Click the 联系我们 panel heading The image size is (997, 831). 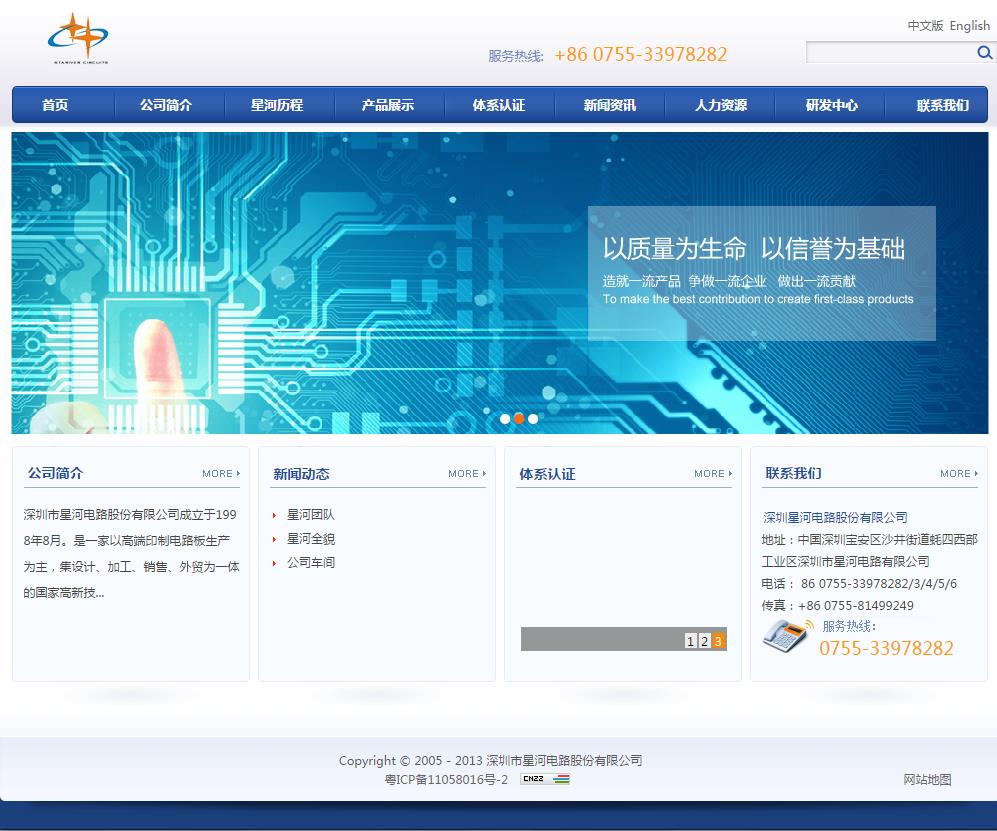tap(794, 473)
